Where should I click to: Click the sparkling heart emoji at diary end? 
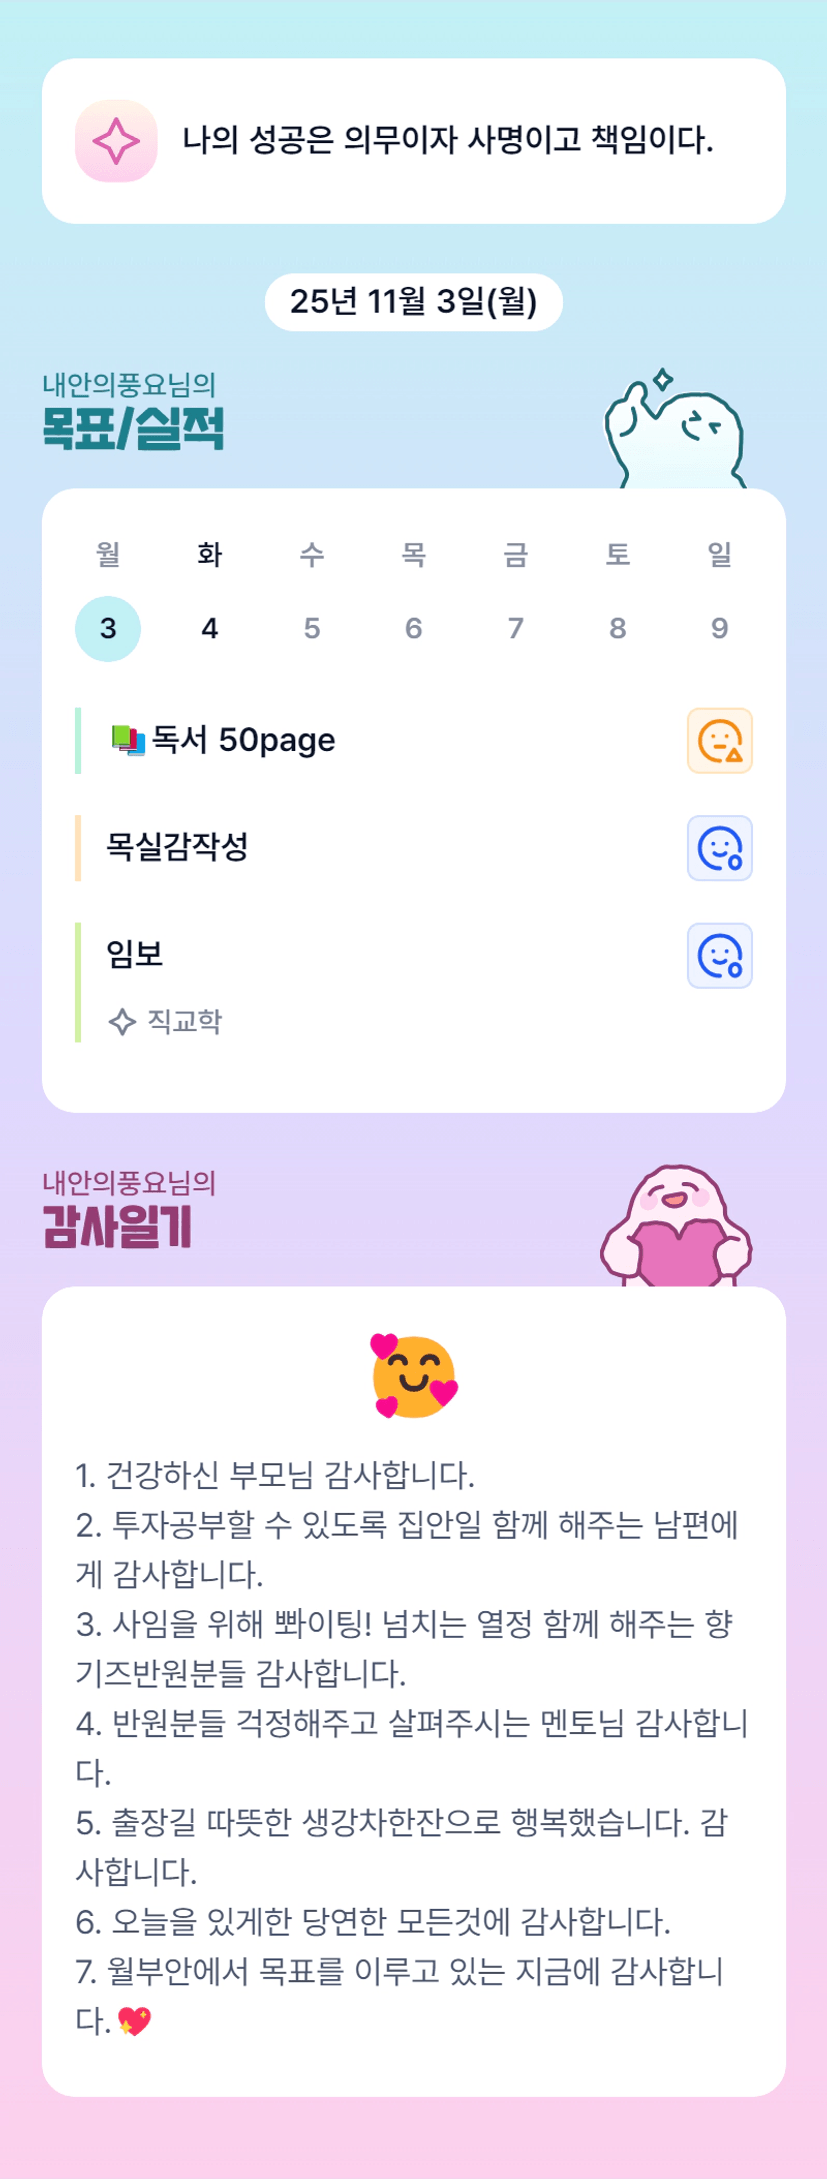pyautogui.click(x=134, y=2021)
